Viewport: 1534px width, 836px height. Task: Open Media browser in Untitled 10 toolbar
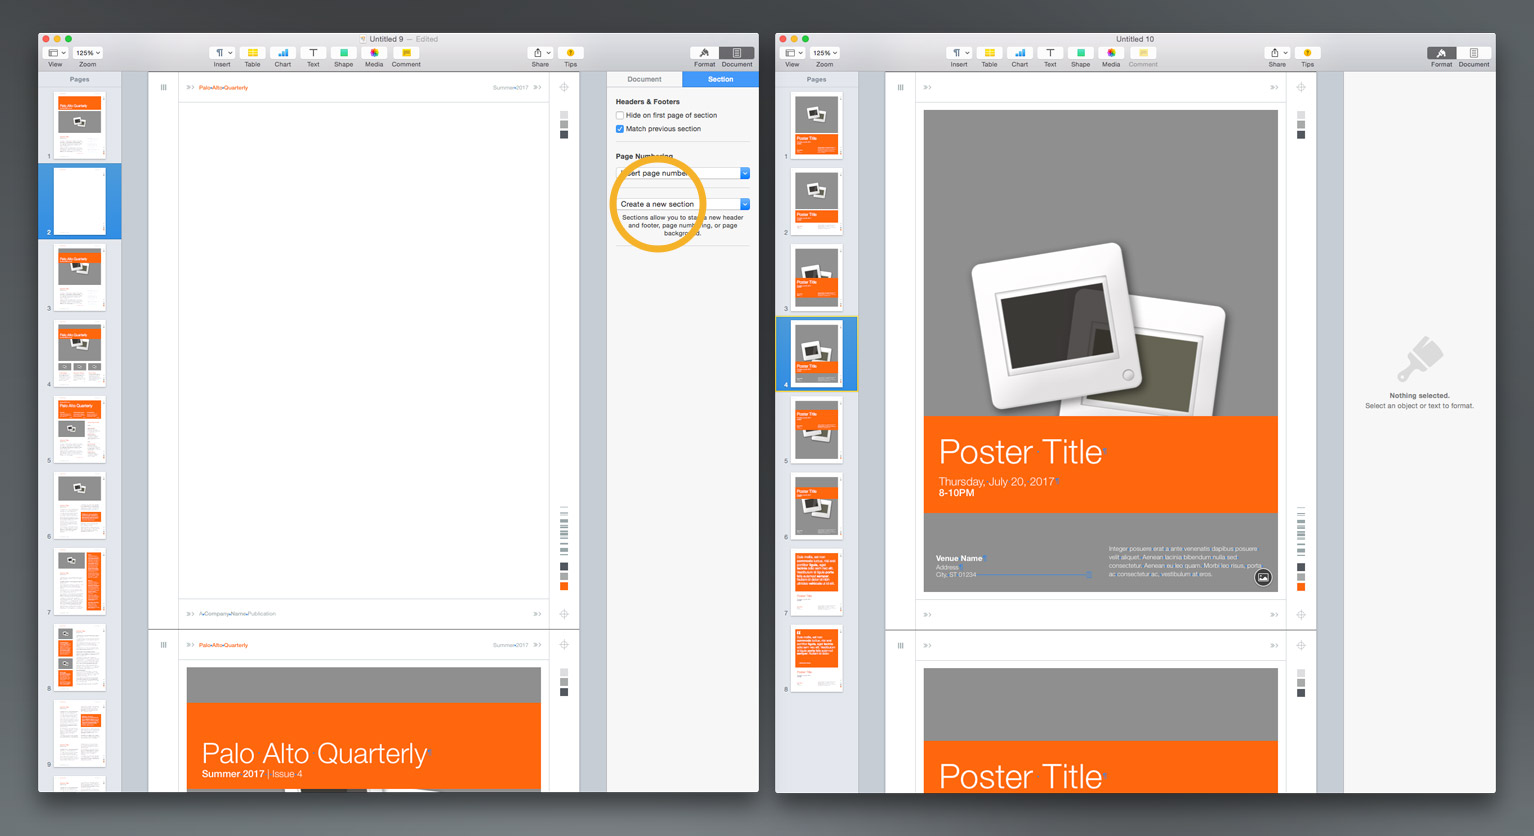tap(1111, 53)
